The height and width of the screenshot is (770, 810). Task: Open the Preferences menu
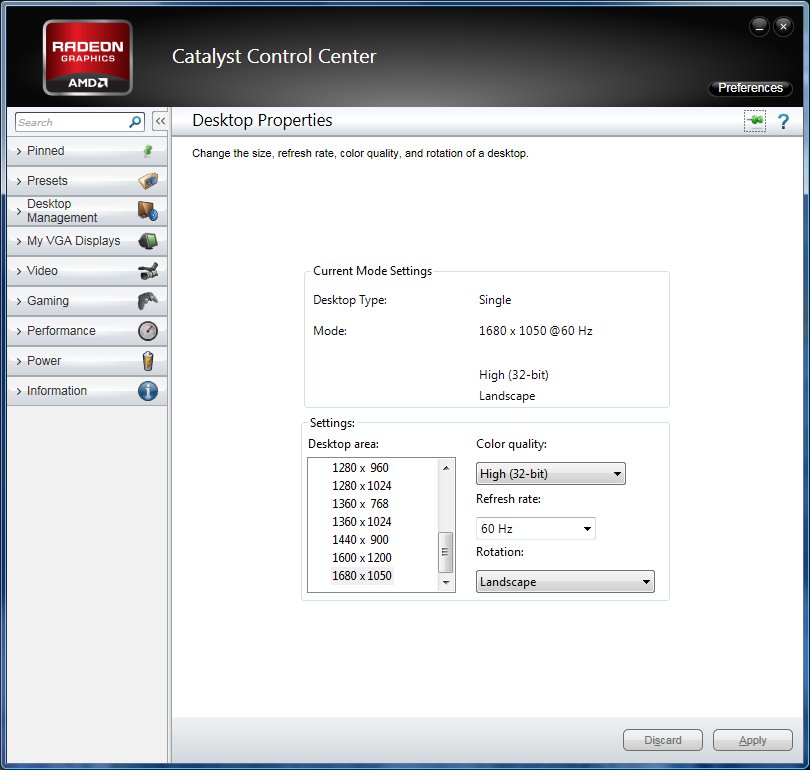coord(750,88)
